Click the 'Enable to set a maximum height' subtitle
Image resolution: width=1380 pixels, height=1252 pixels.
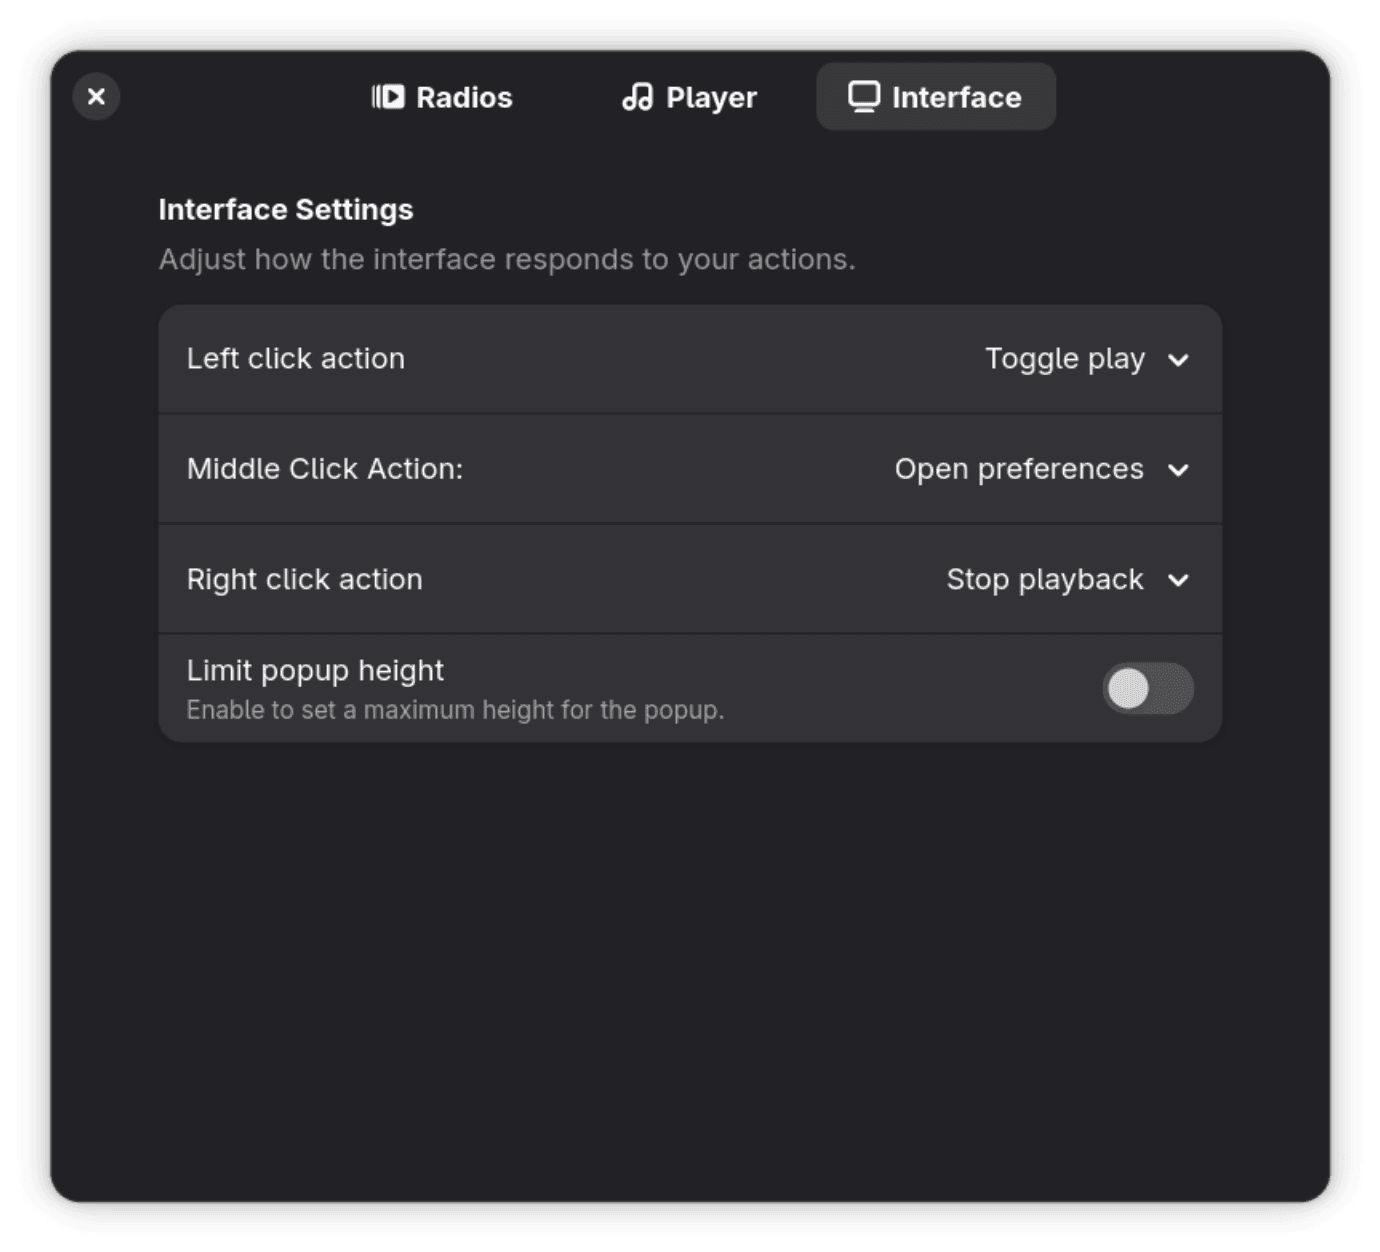pyautogui.click(x=455, y=710)
